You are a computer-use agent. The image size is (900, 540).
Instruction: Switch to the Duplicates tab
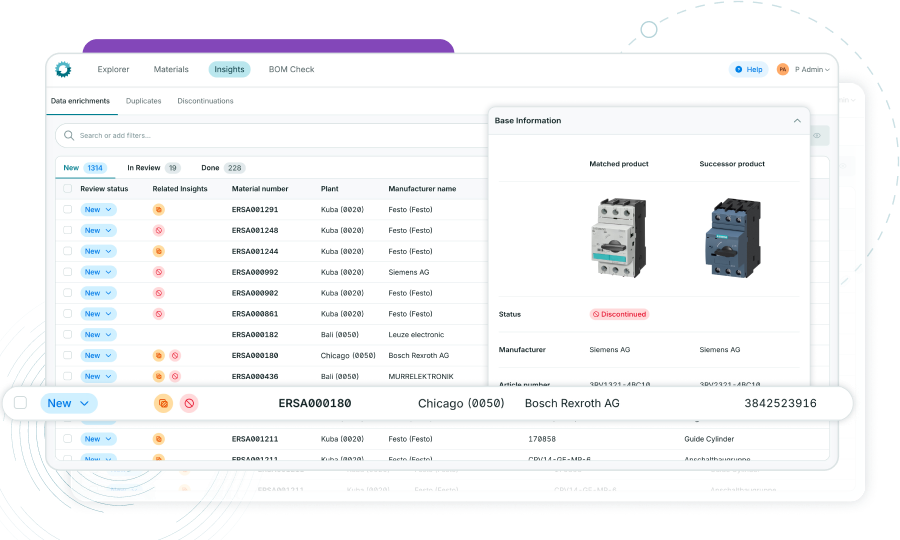[143, 101]
